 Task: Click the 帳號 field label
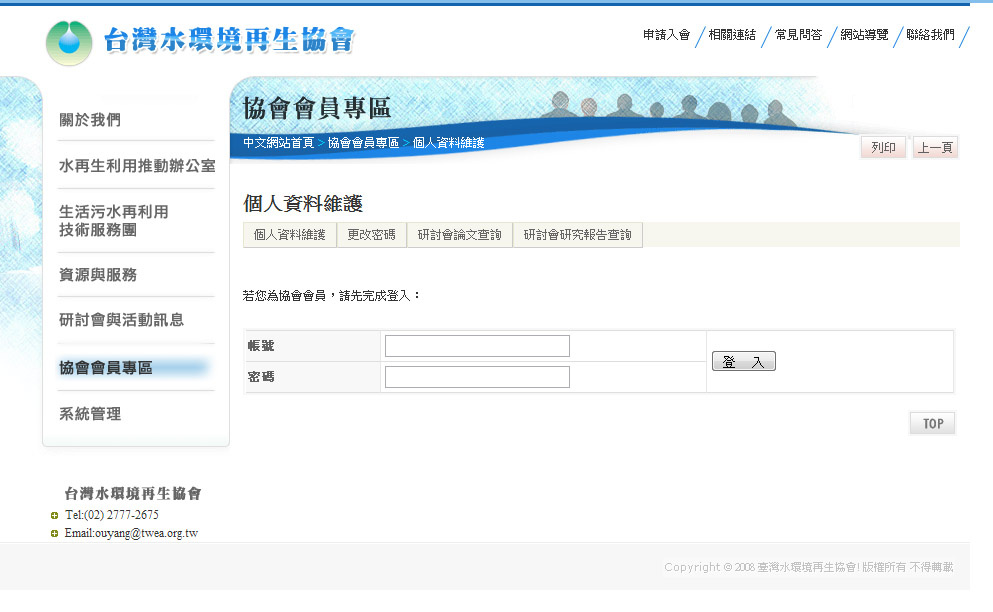[x=261, y=346]
